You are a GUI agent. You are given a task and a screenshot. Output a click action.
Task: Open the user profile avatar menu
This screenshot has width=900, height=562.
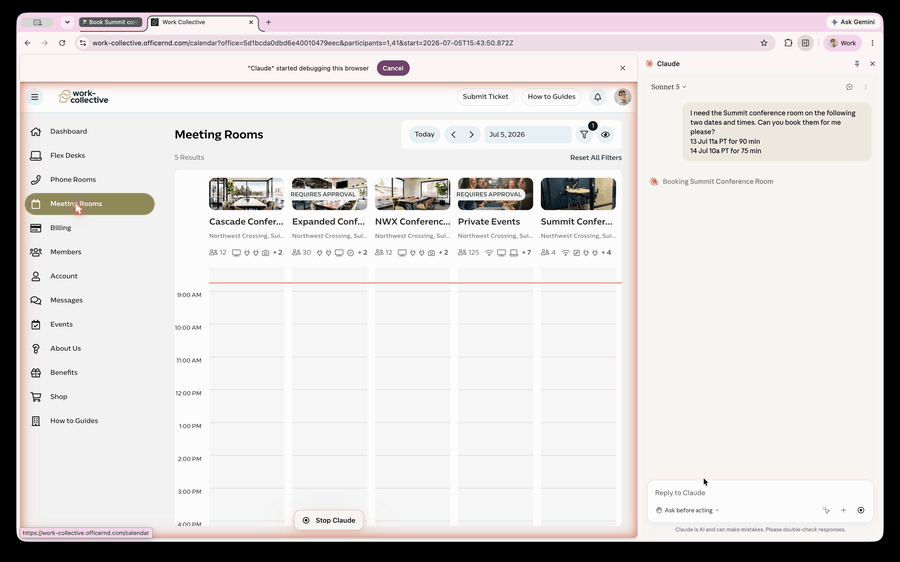pos(623,96)
